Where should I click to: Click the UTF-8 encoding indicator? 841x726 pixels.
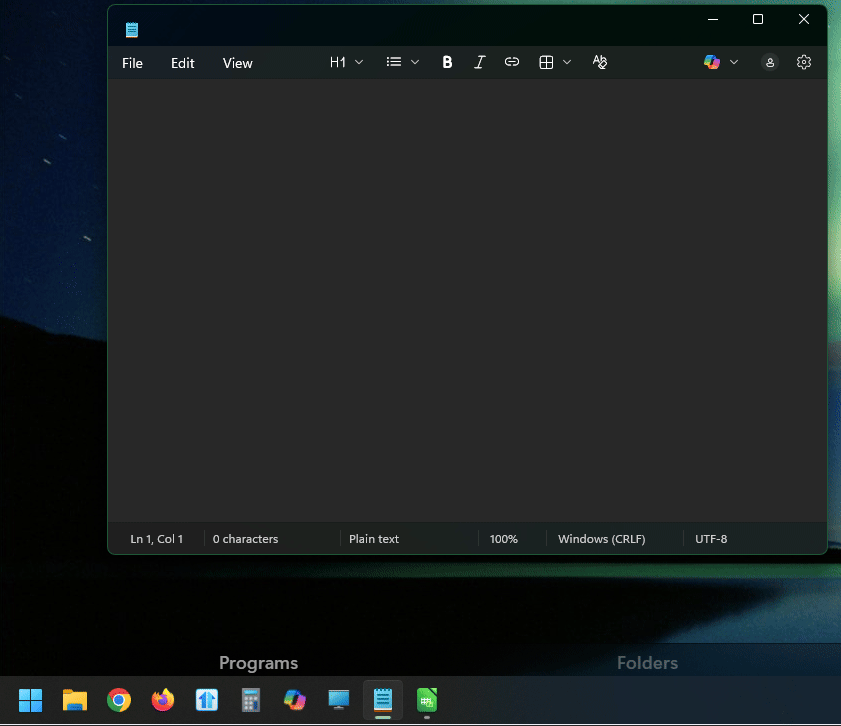click(711, 539)
